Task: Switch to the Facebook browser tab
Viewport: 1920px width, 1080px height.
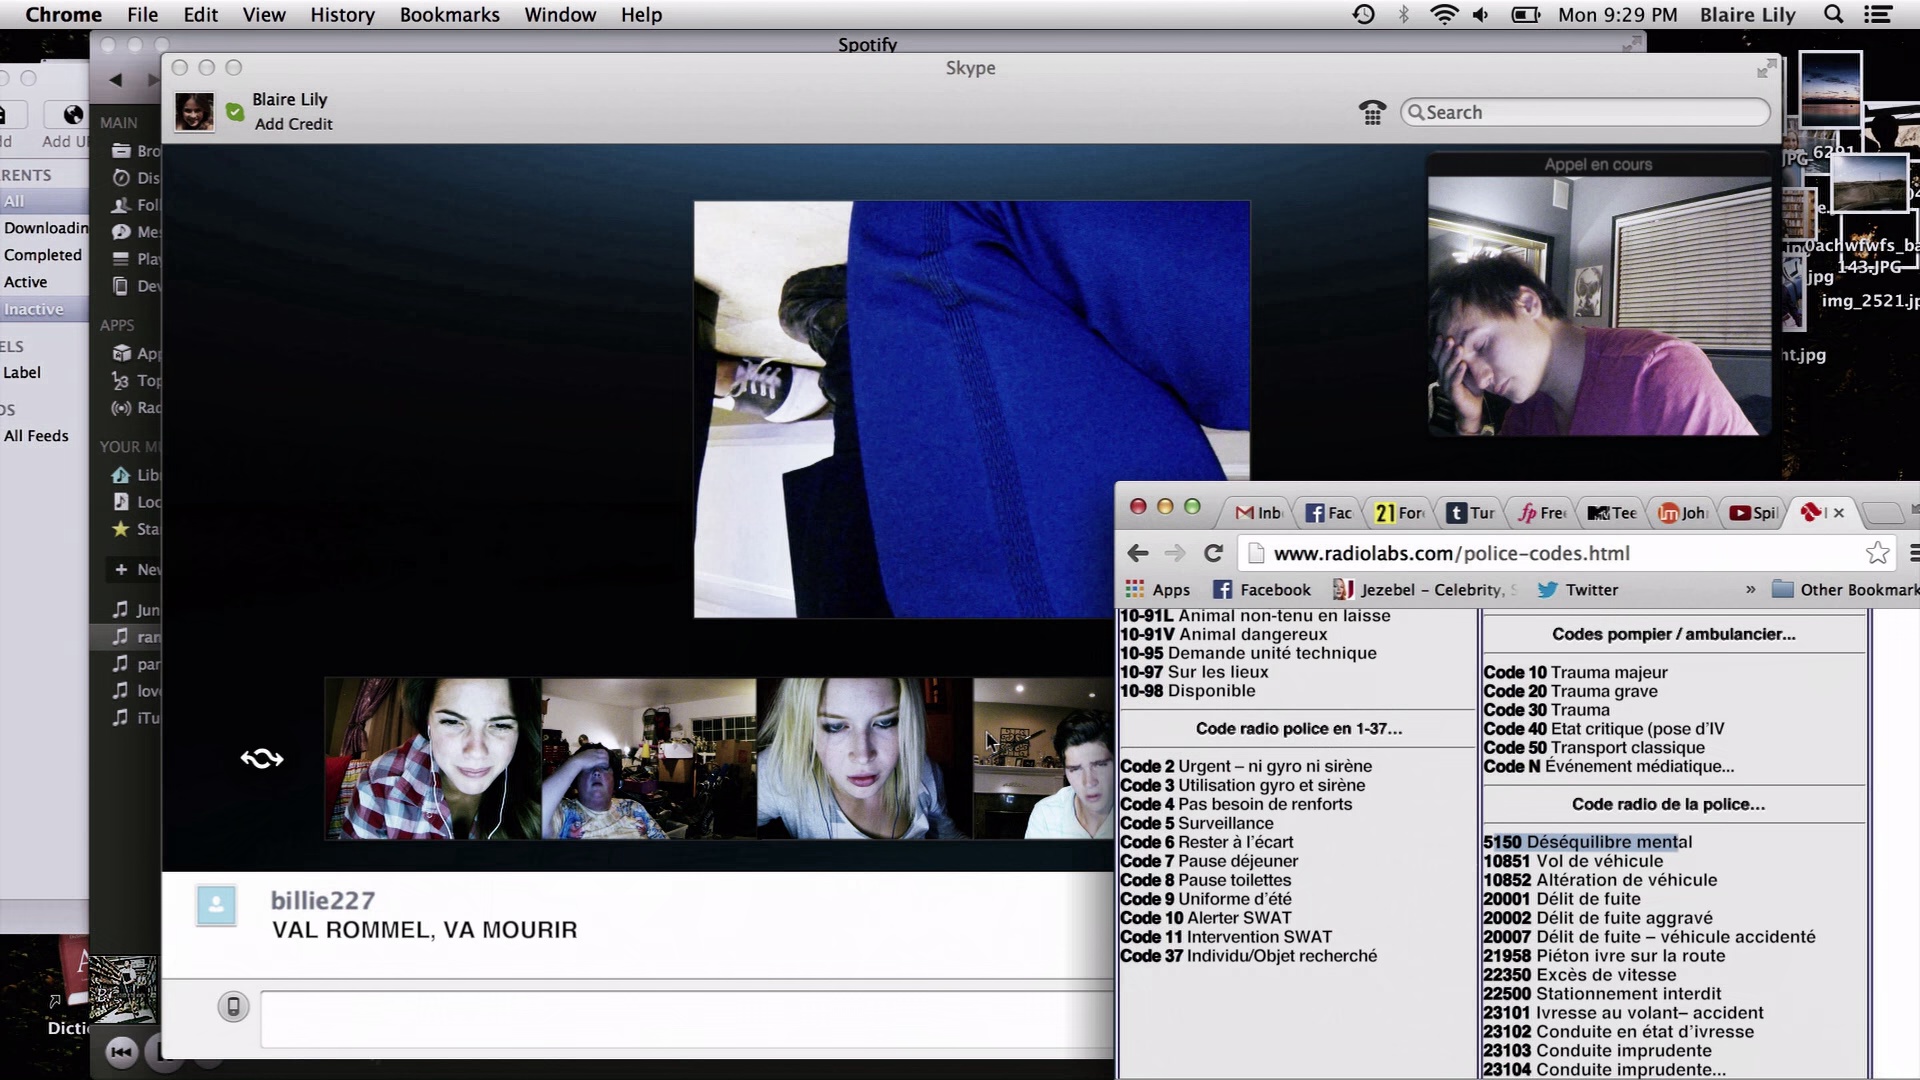Action: 1329,513
